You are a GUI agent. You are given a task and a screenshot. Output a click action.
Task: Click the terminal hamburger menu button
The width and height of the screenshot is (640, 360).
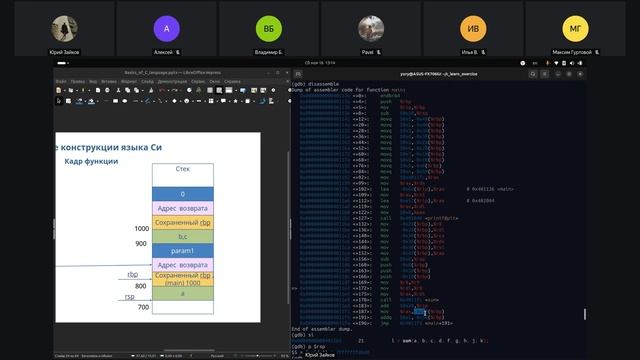click(544, 74)
